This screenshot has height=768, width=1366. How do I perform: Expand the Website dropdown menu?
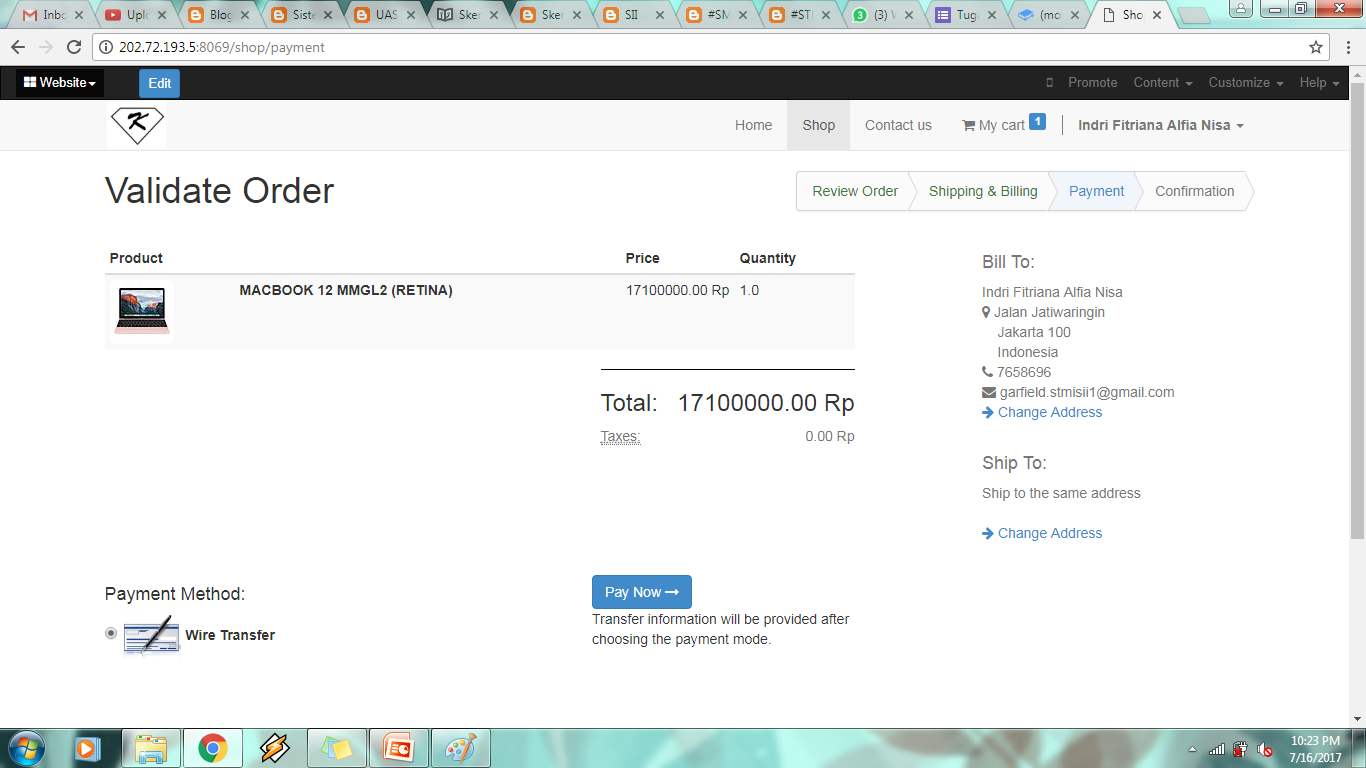(x=60, y=83)
